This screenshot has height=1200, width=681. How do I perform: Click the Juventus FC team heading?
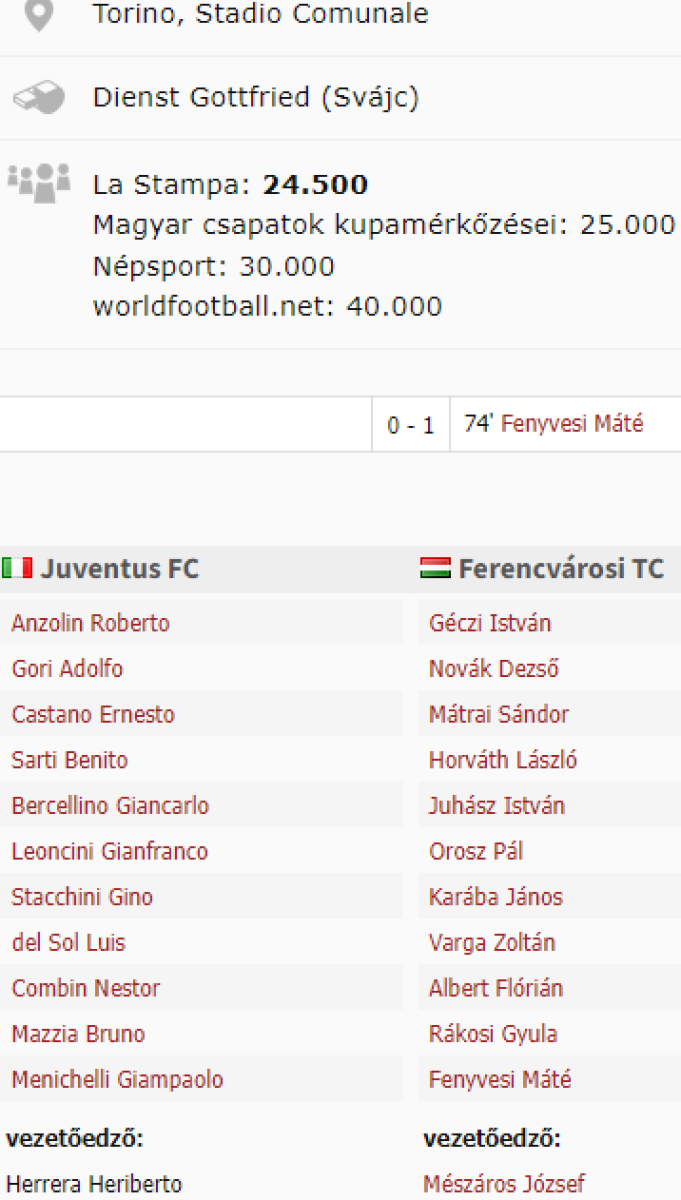point(120,569)
